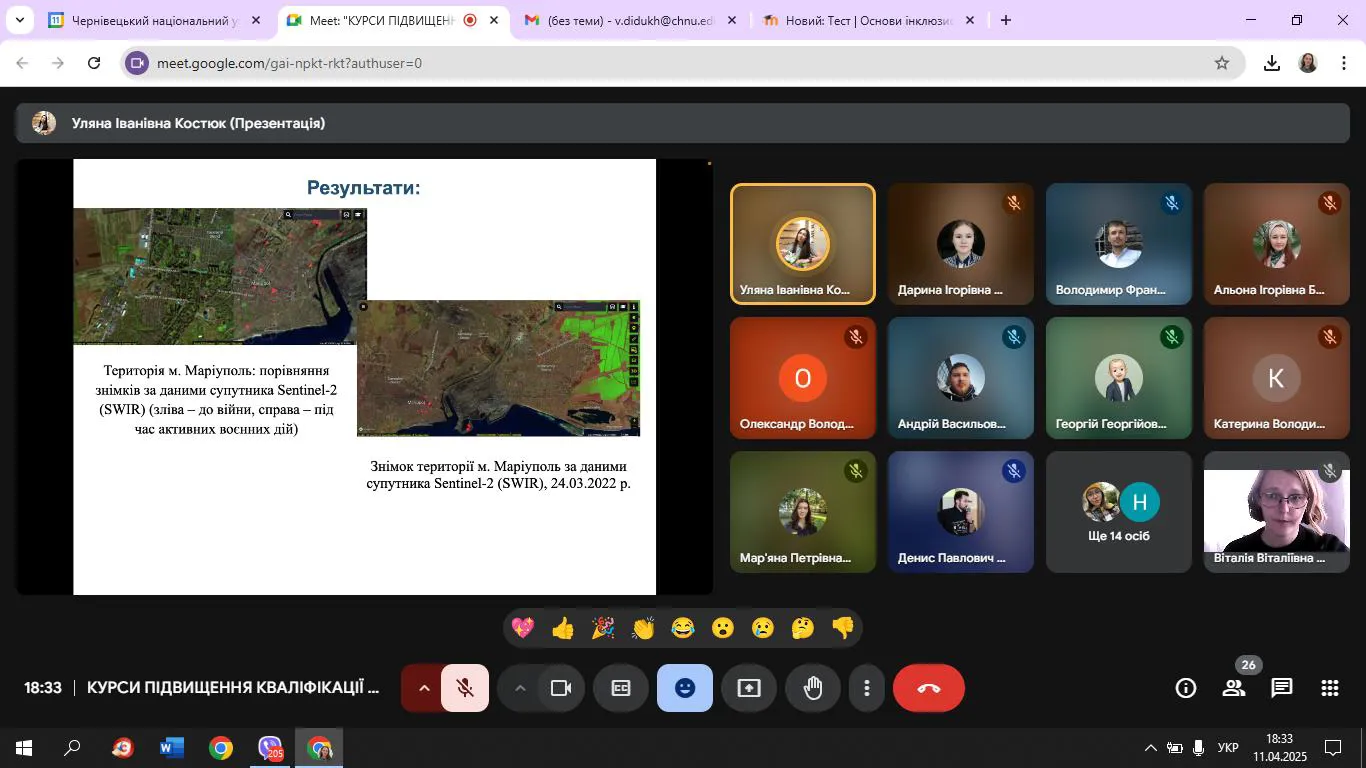Unmute the microphone
This screenshot has height=768, width=1366.
coord(465,688)
